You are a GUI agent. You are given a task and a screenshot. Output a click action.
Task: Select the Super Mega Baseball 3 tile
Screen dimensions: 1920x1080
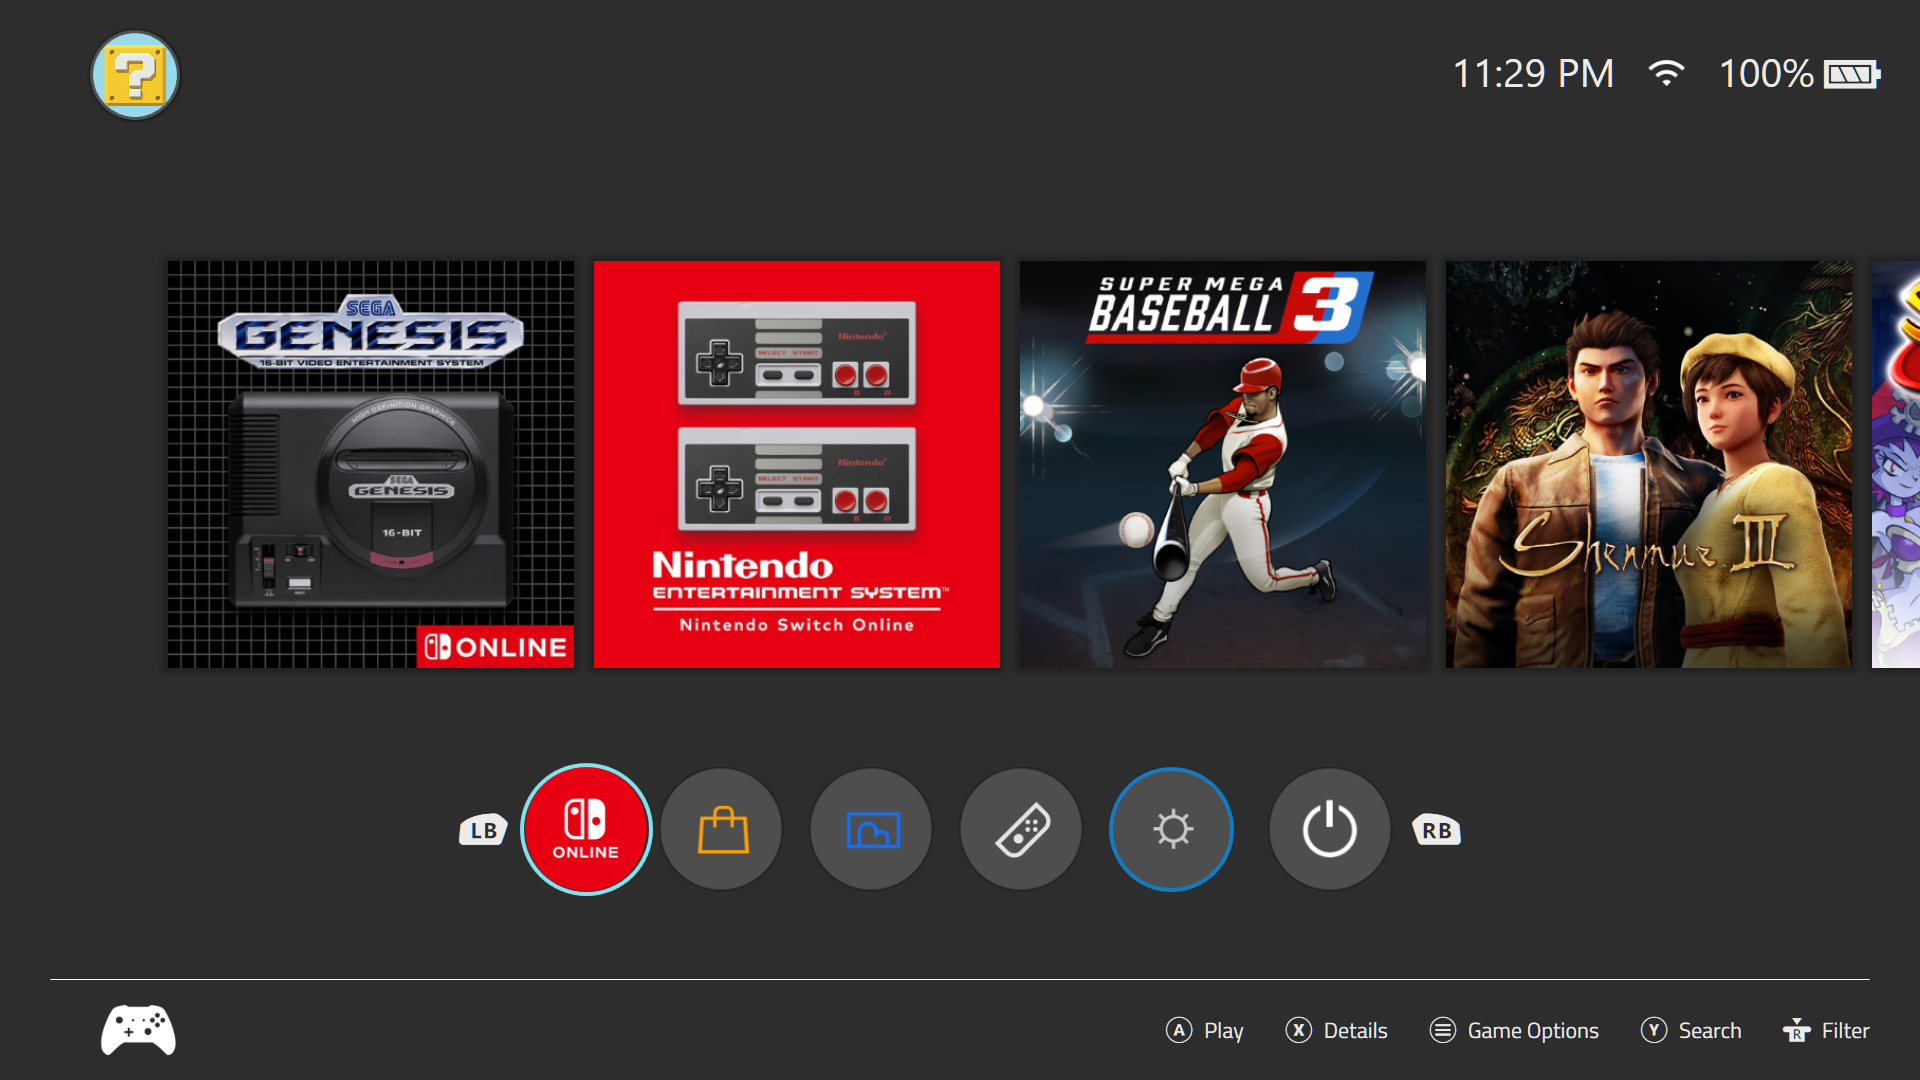click(1223, 464)
